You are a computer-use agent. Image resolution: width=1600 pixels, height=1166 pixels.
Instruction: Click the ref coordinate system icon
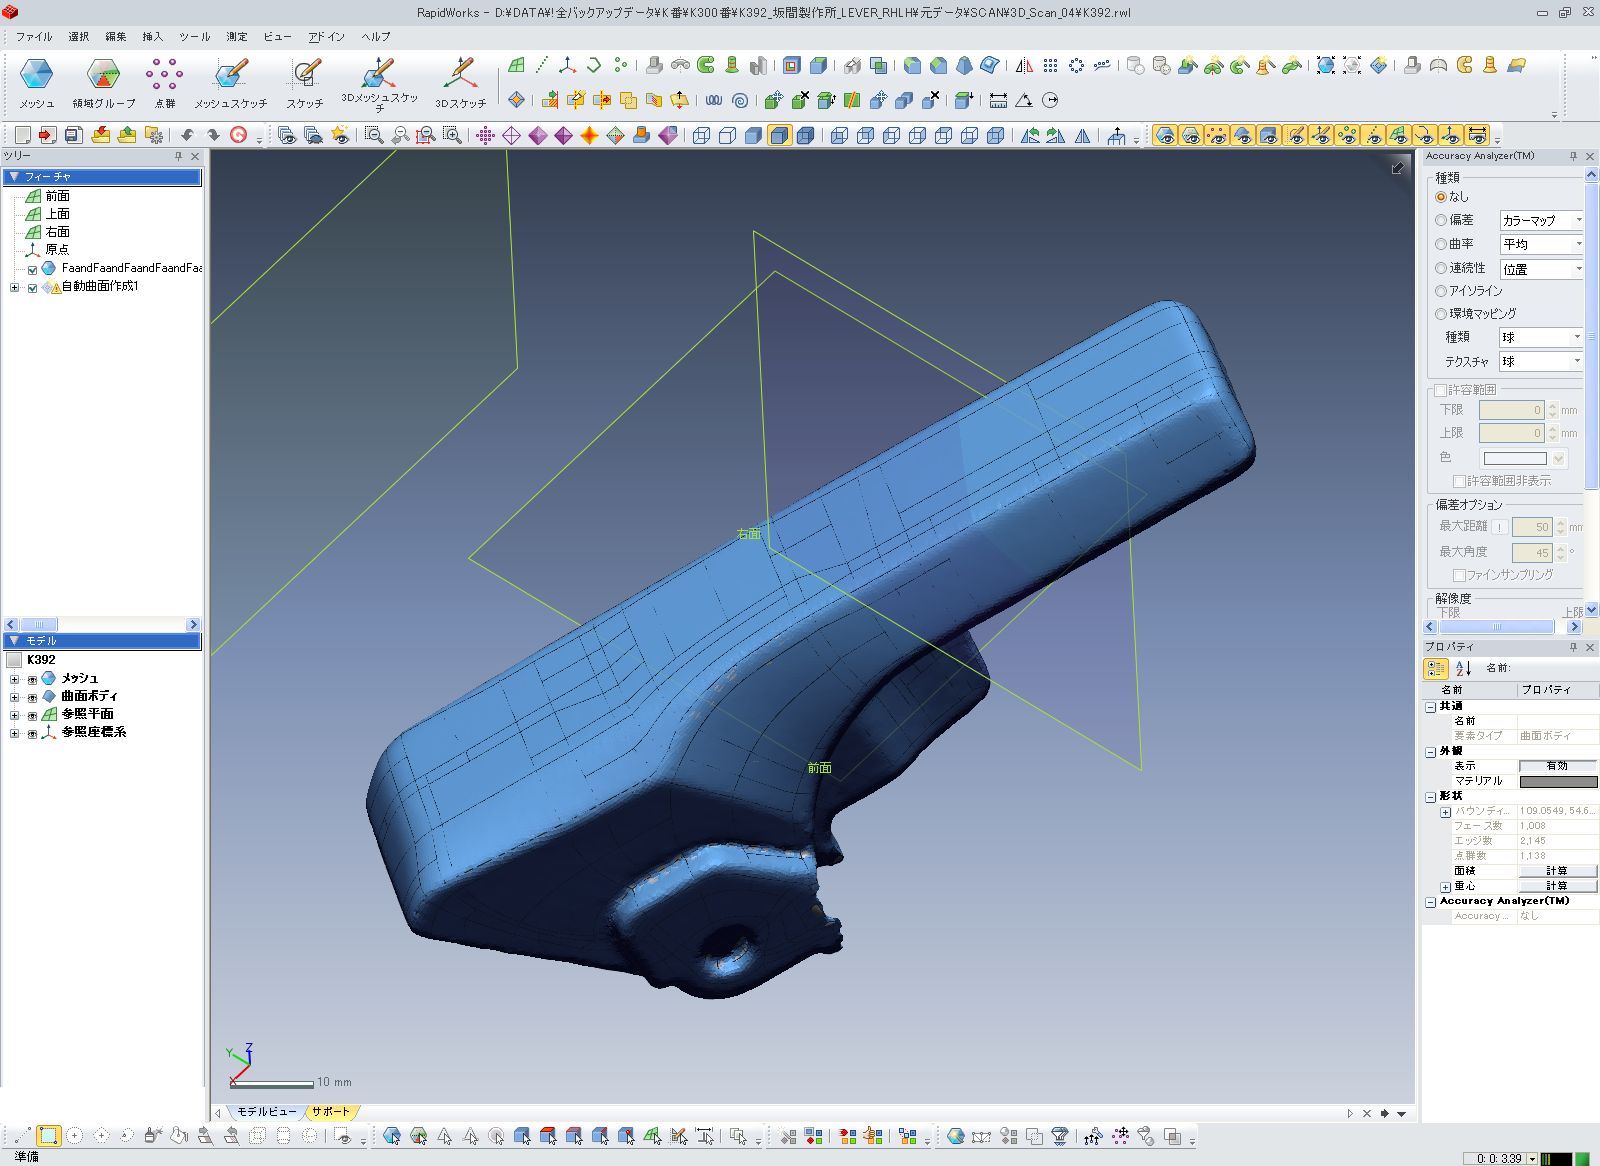pyautogui.click(x=568, y=66)
